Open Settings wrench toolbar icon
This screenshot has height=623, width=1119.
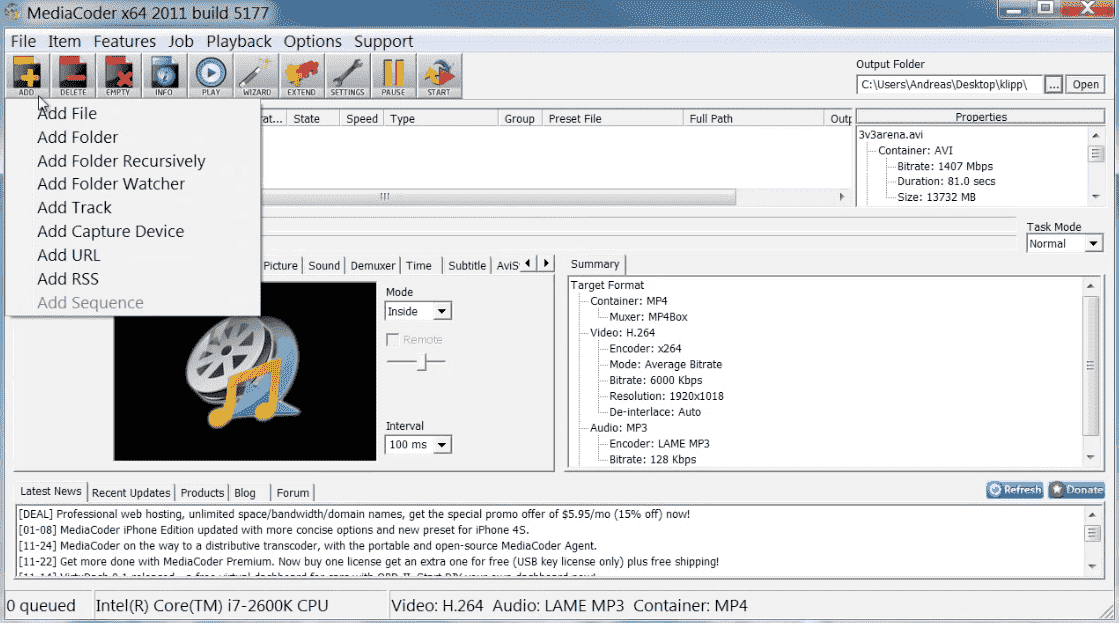[347, 76]
